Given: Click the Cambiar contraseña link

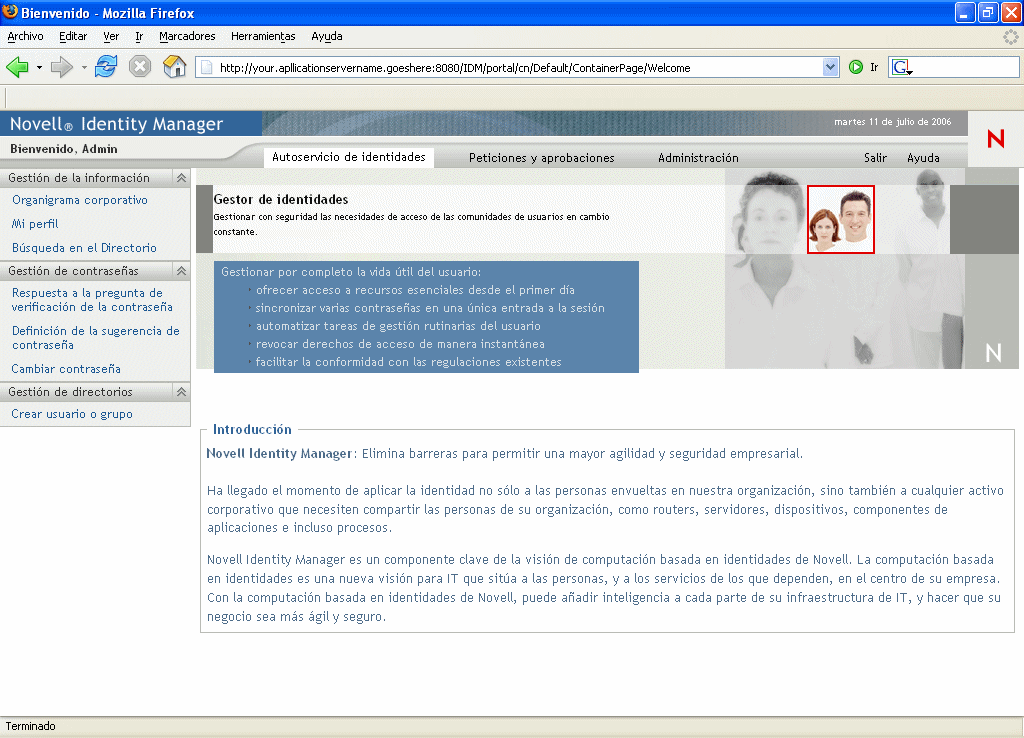Looking at the screenshot, I should click(x=66, y=369).
